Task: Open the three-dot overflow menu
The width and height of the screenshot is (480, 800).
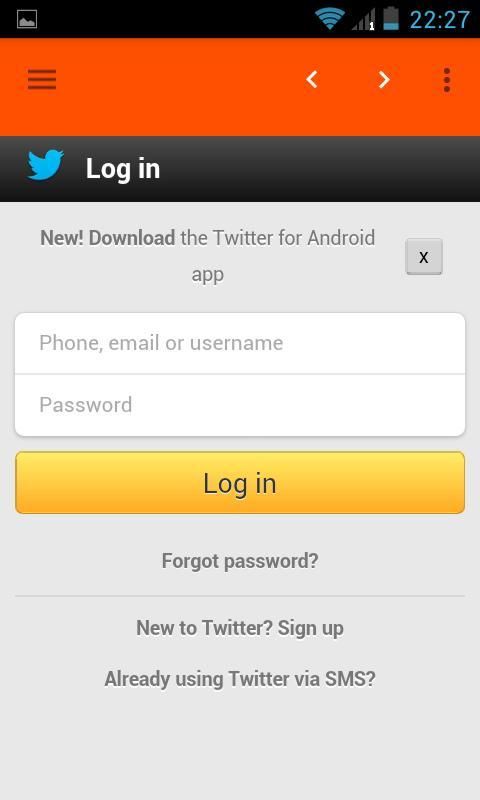Action: point(447,80)
